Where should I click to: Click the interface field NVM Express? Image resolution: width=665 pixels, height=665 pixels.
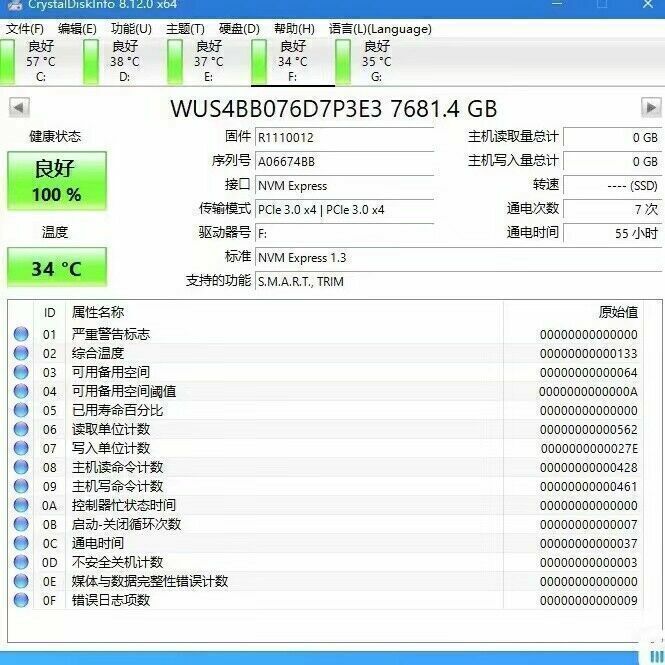click(344, 186)
